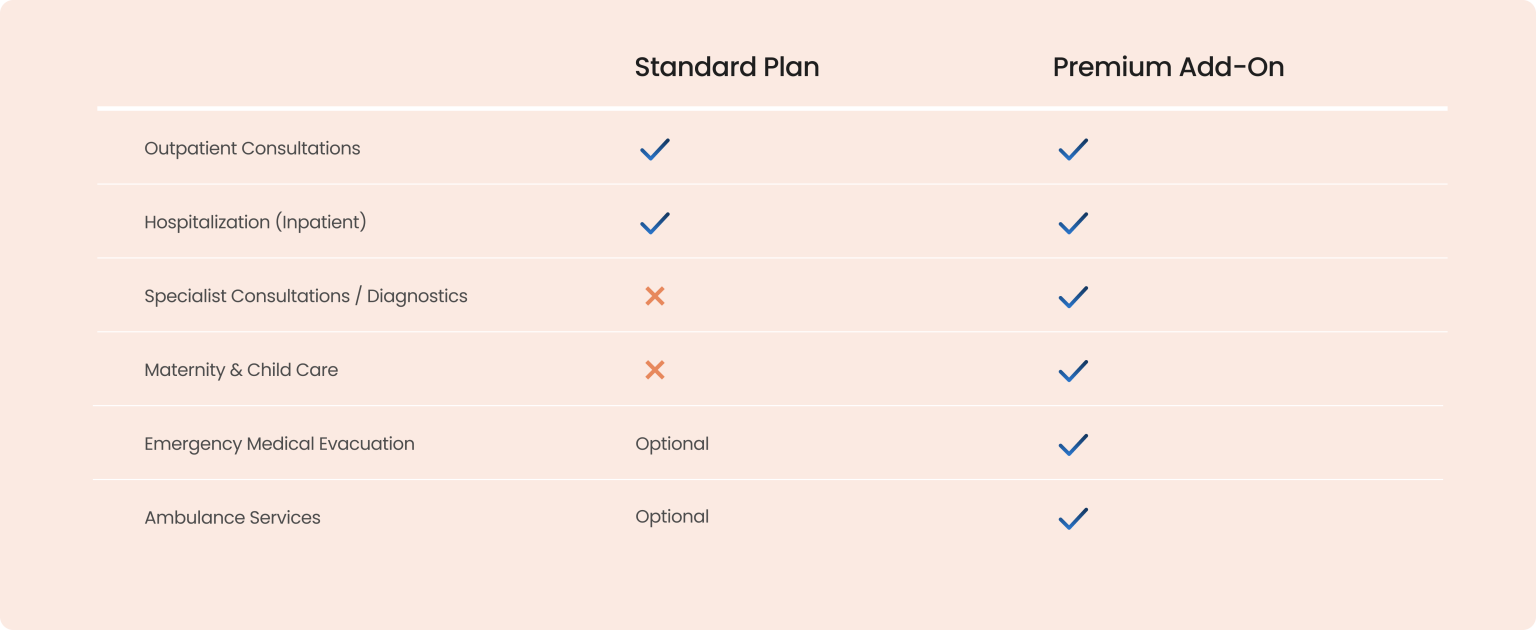
Task: Select the Premium Add-On column header
Action: point(1168,67)
